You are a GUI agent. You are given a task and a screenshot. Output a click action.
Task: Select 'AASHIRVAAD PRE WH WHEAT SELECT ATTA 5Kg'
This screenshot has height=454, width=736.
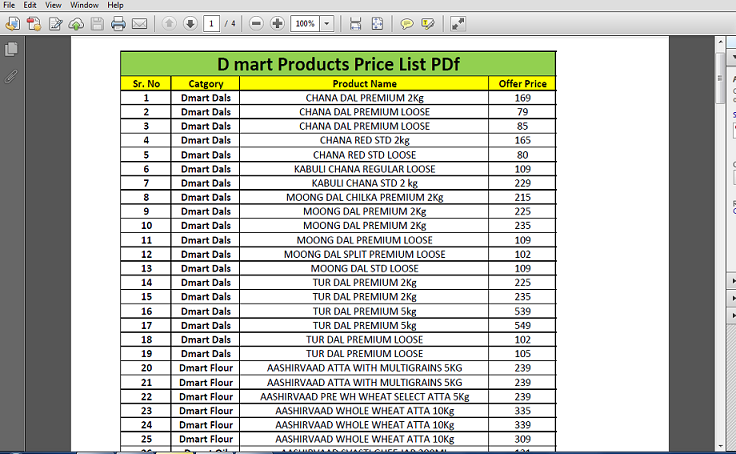point(364,397)
